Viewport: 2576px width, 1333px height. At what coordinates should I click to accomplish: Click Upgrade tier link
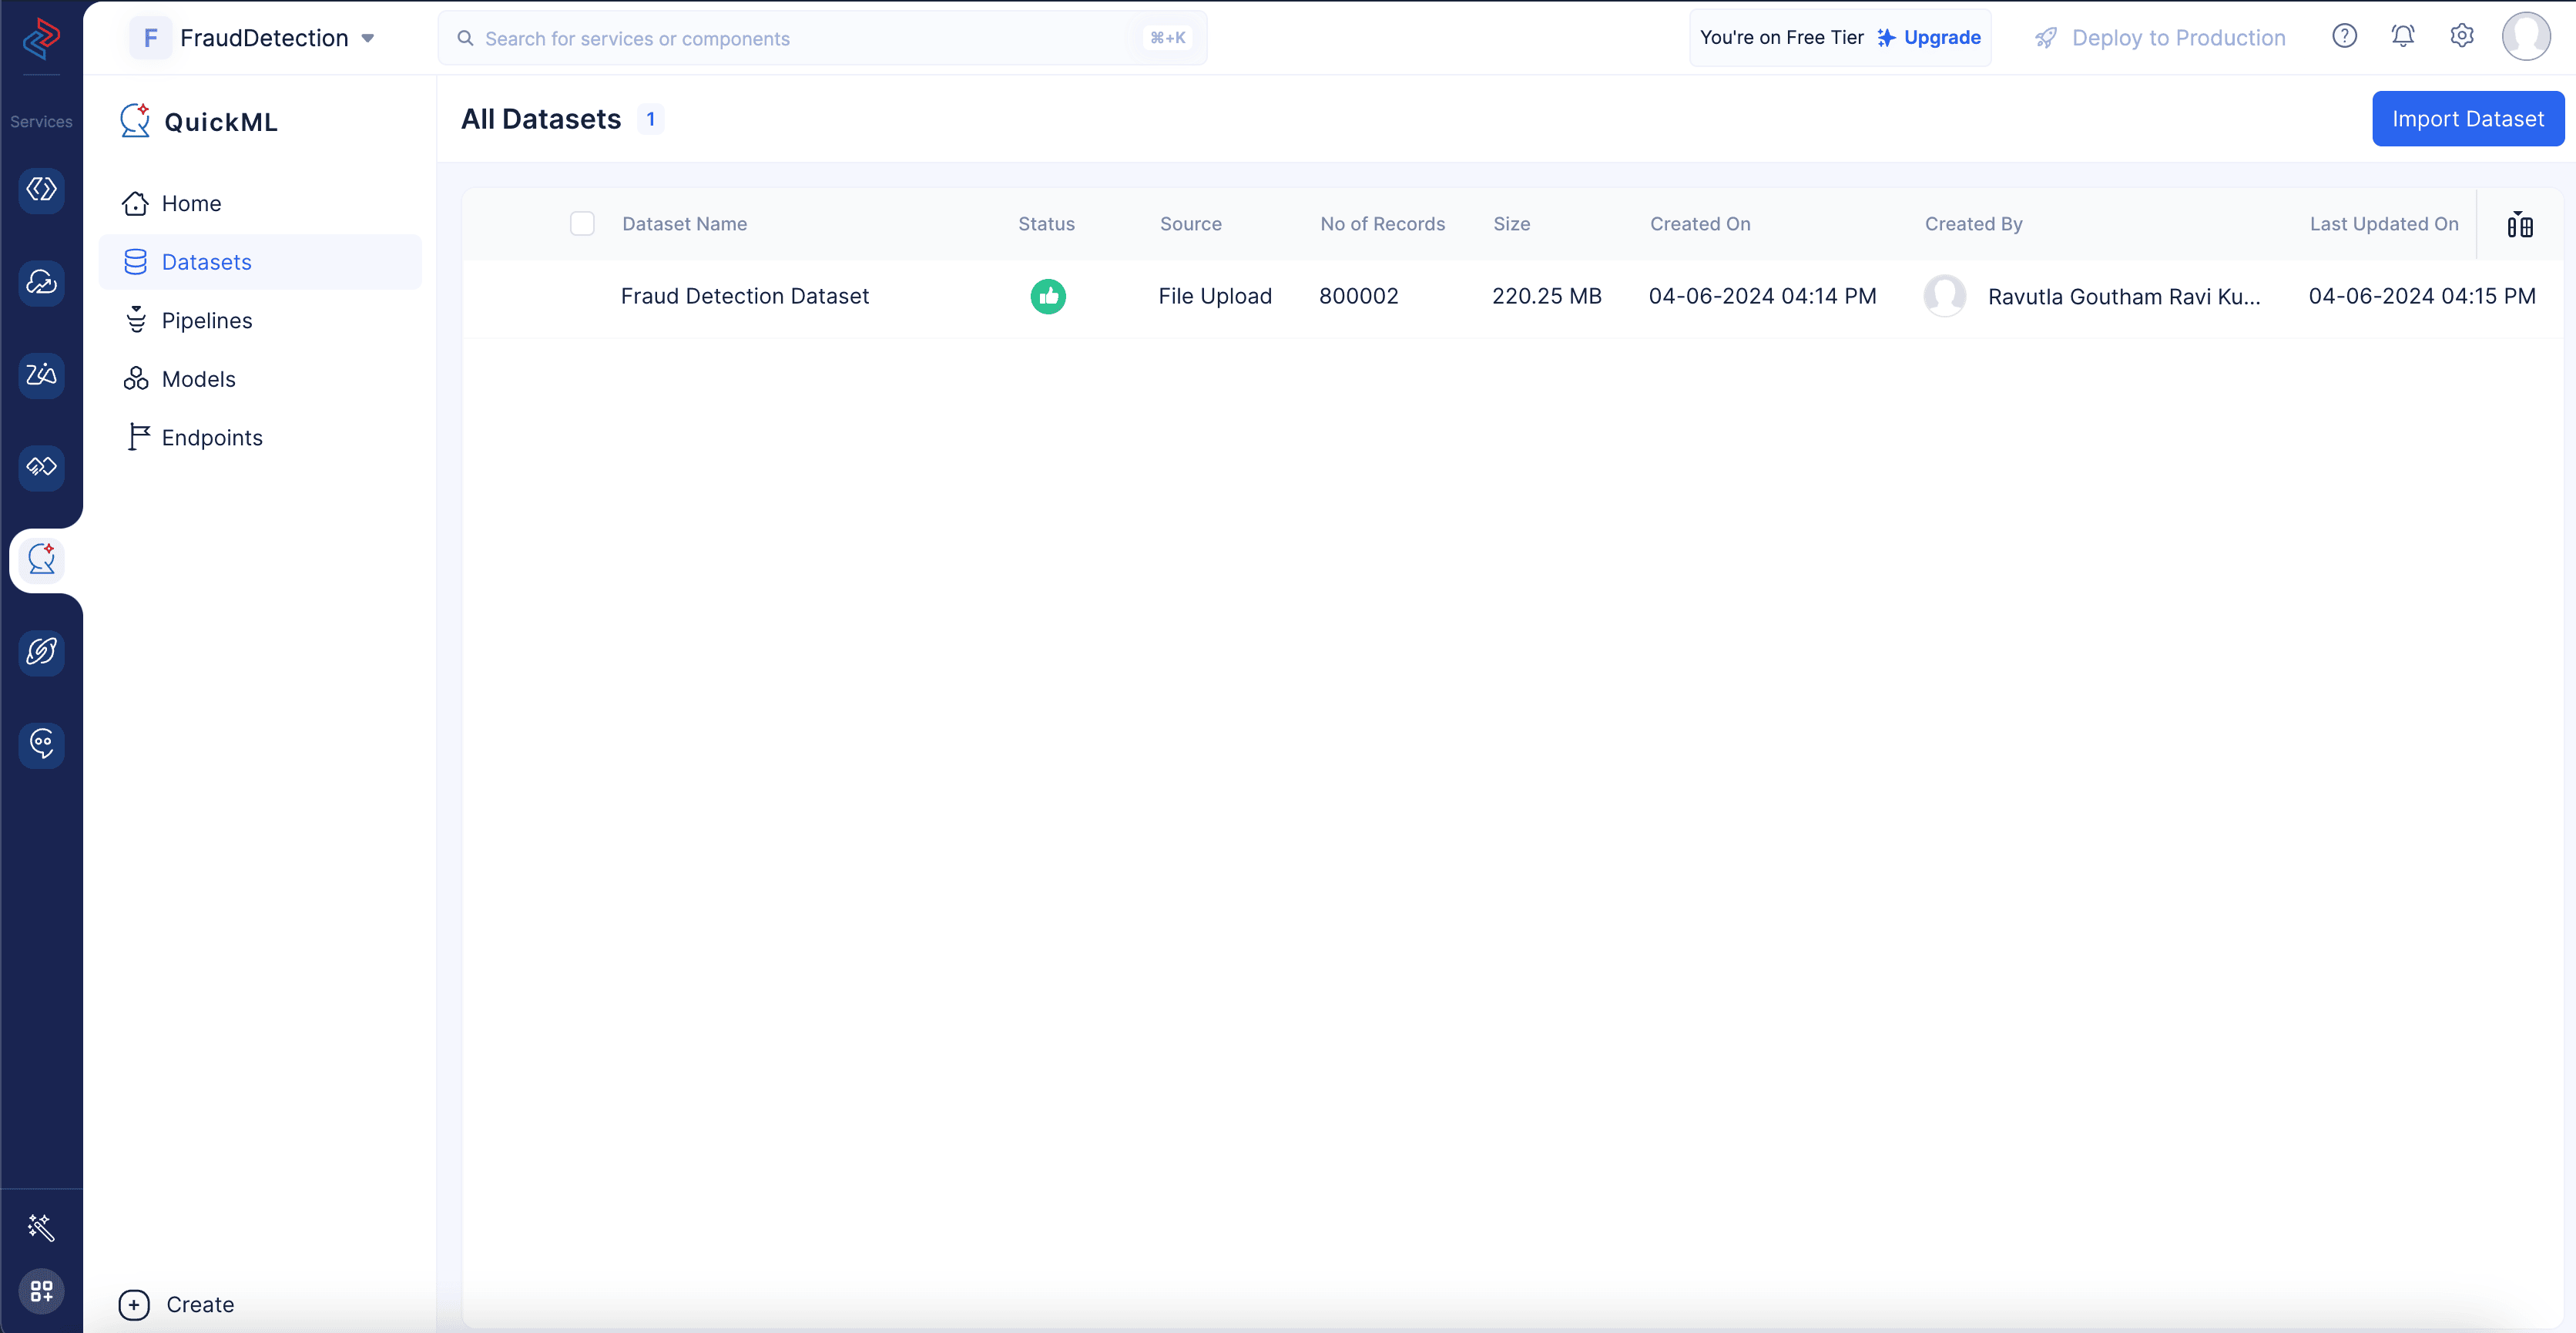1940,38
